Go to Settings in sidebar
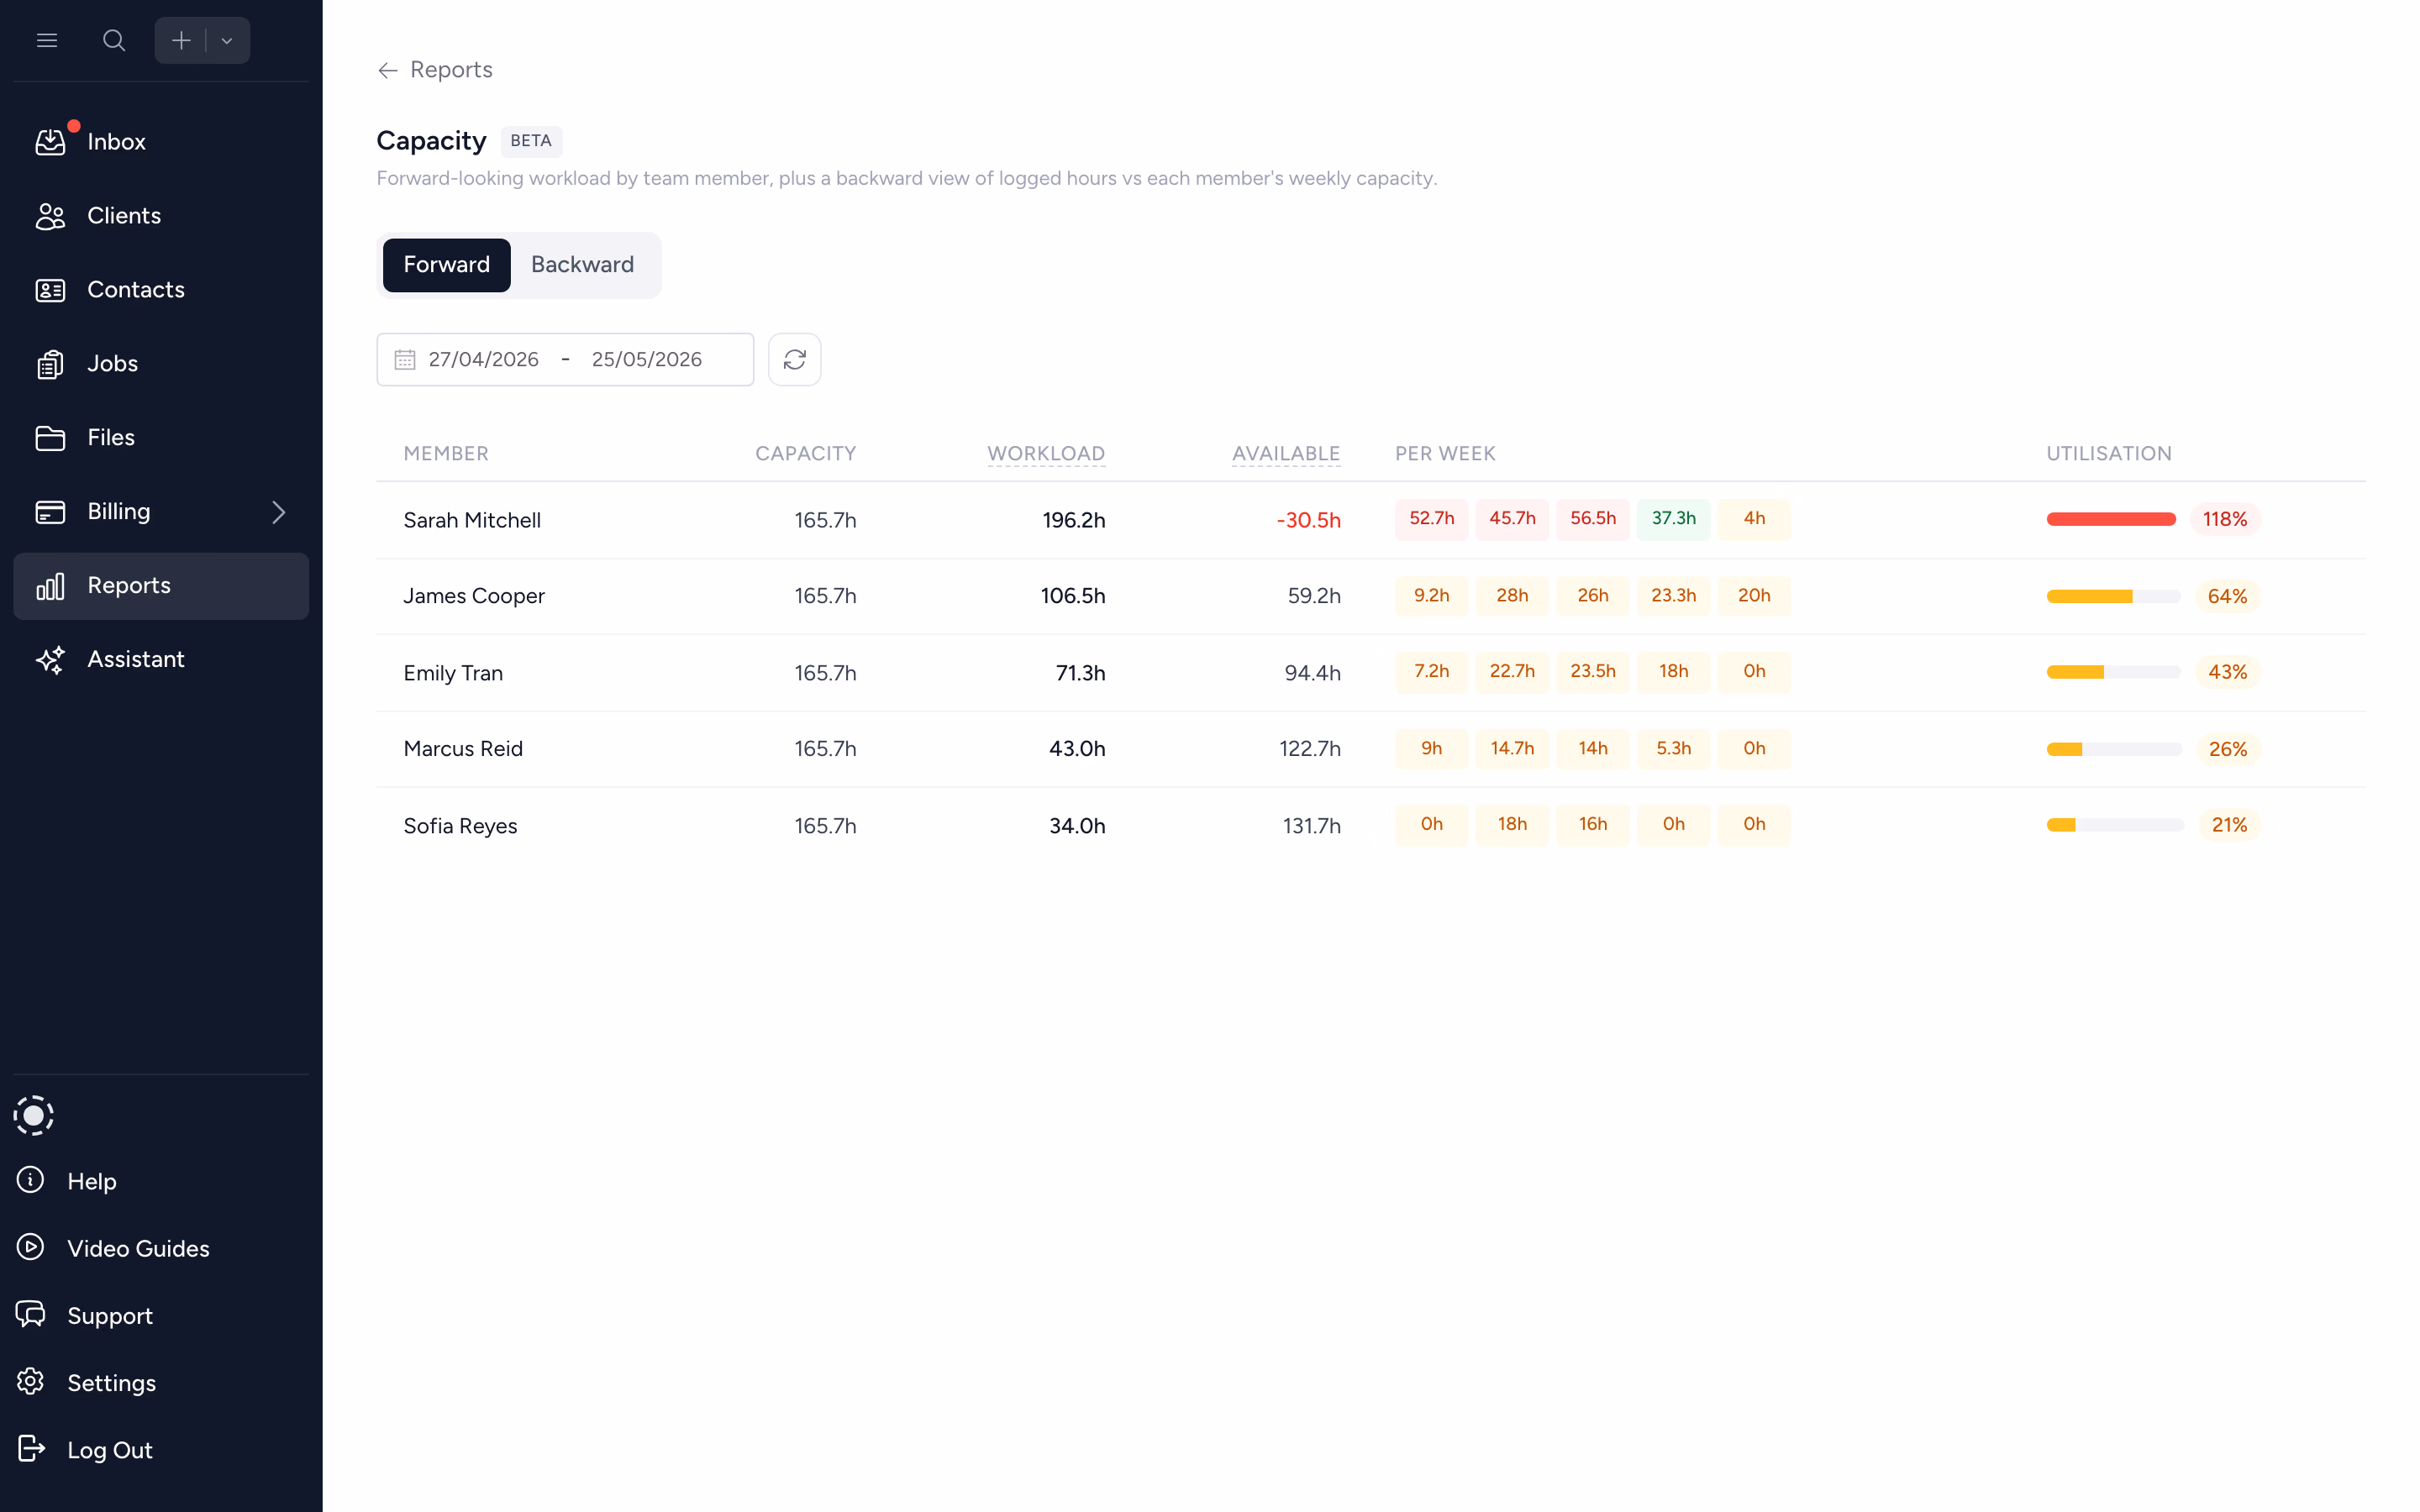Image resolution: width=2420 pixels, height=1512 pixels. point(111,1383)
